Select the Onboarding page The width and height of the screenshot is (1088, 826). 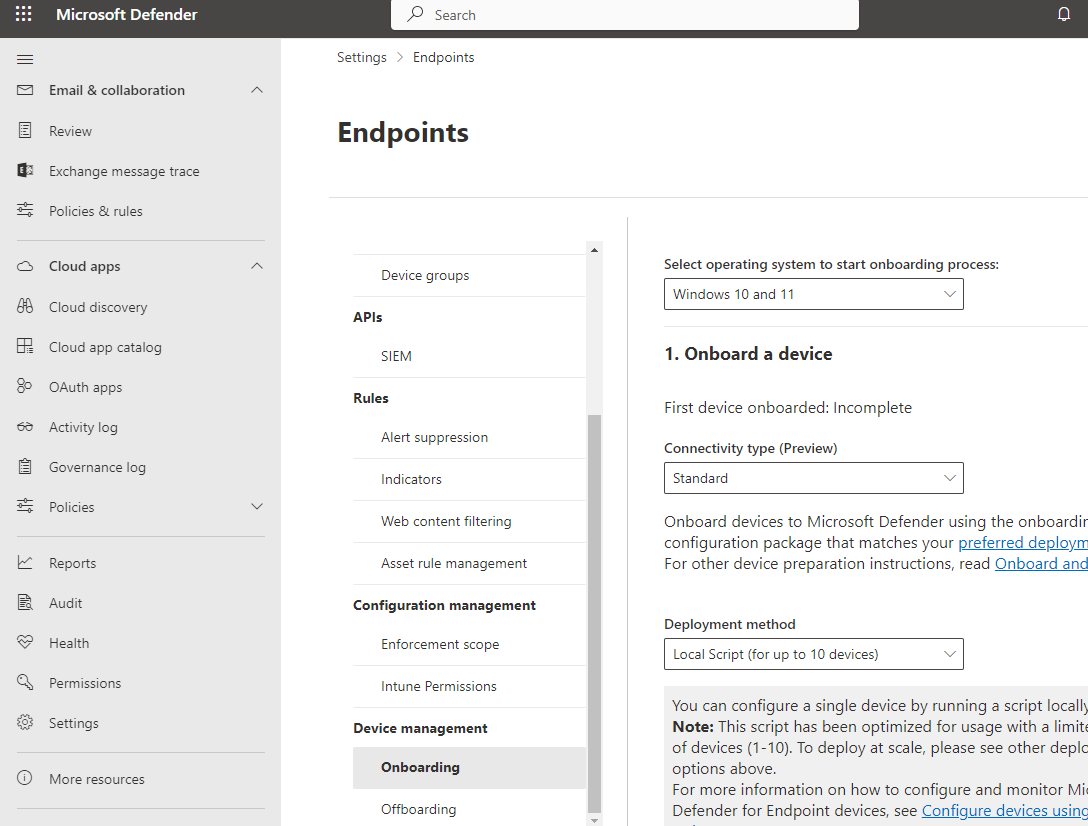click(469, 768)
